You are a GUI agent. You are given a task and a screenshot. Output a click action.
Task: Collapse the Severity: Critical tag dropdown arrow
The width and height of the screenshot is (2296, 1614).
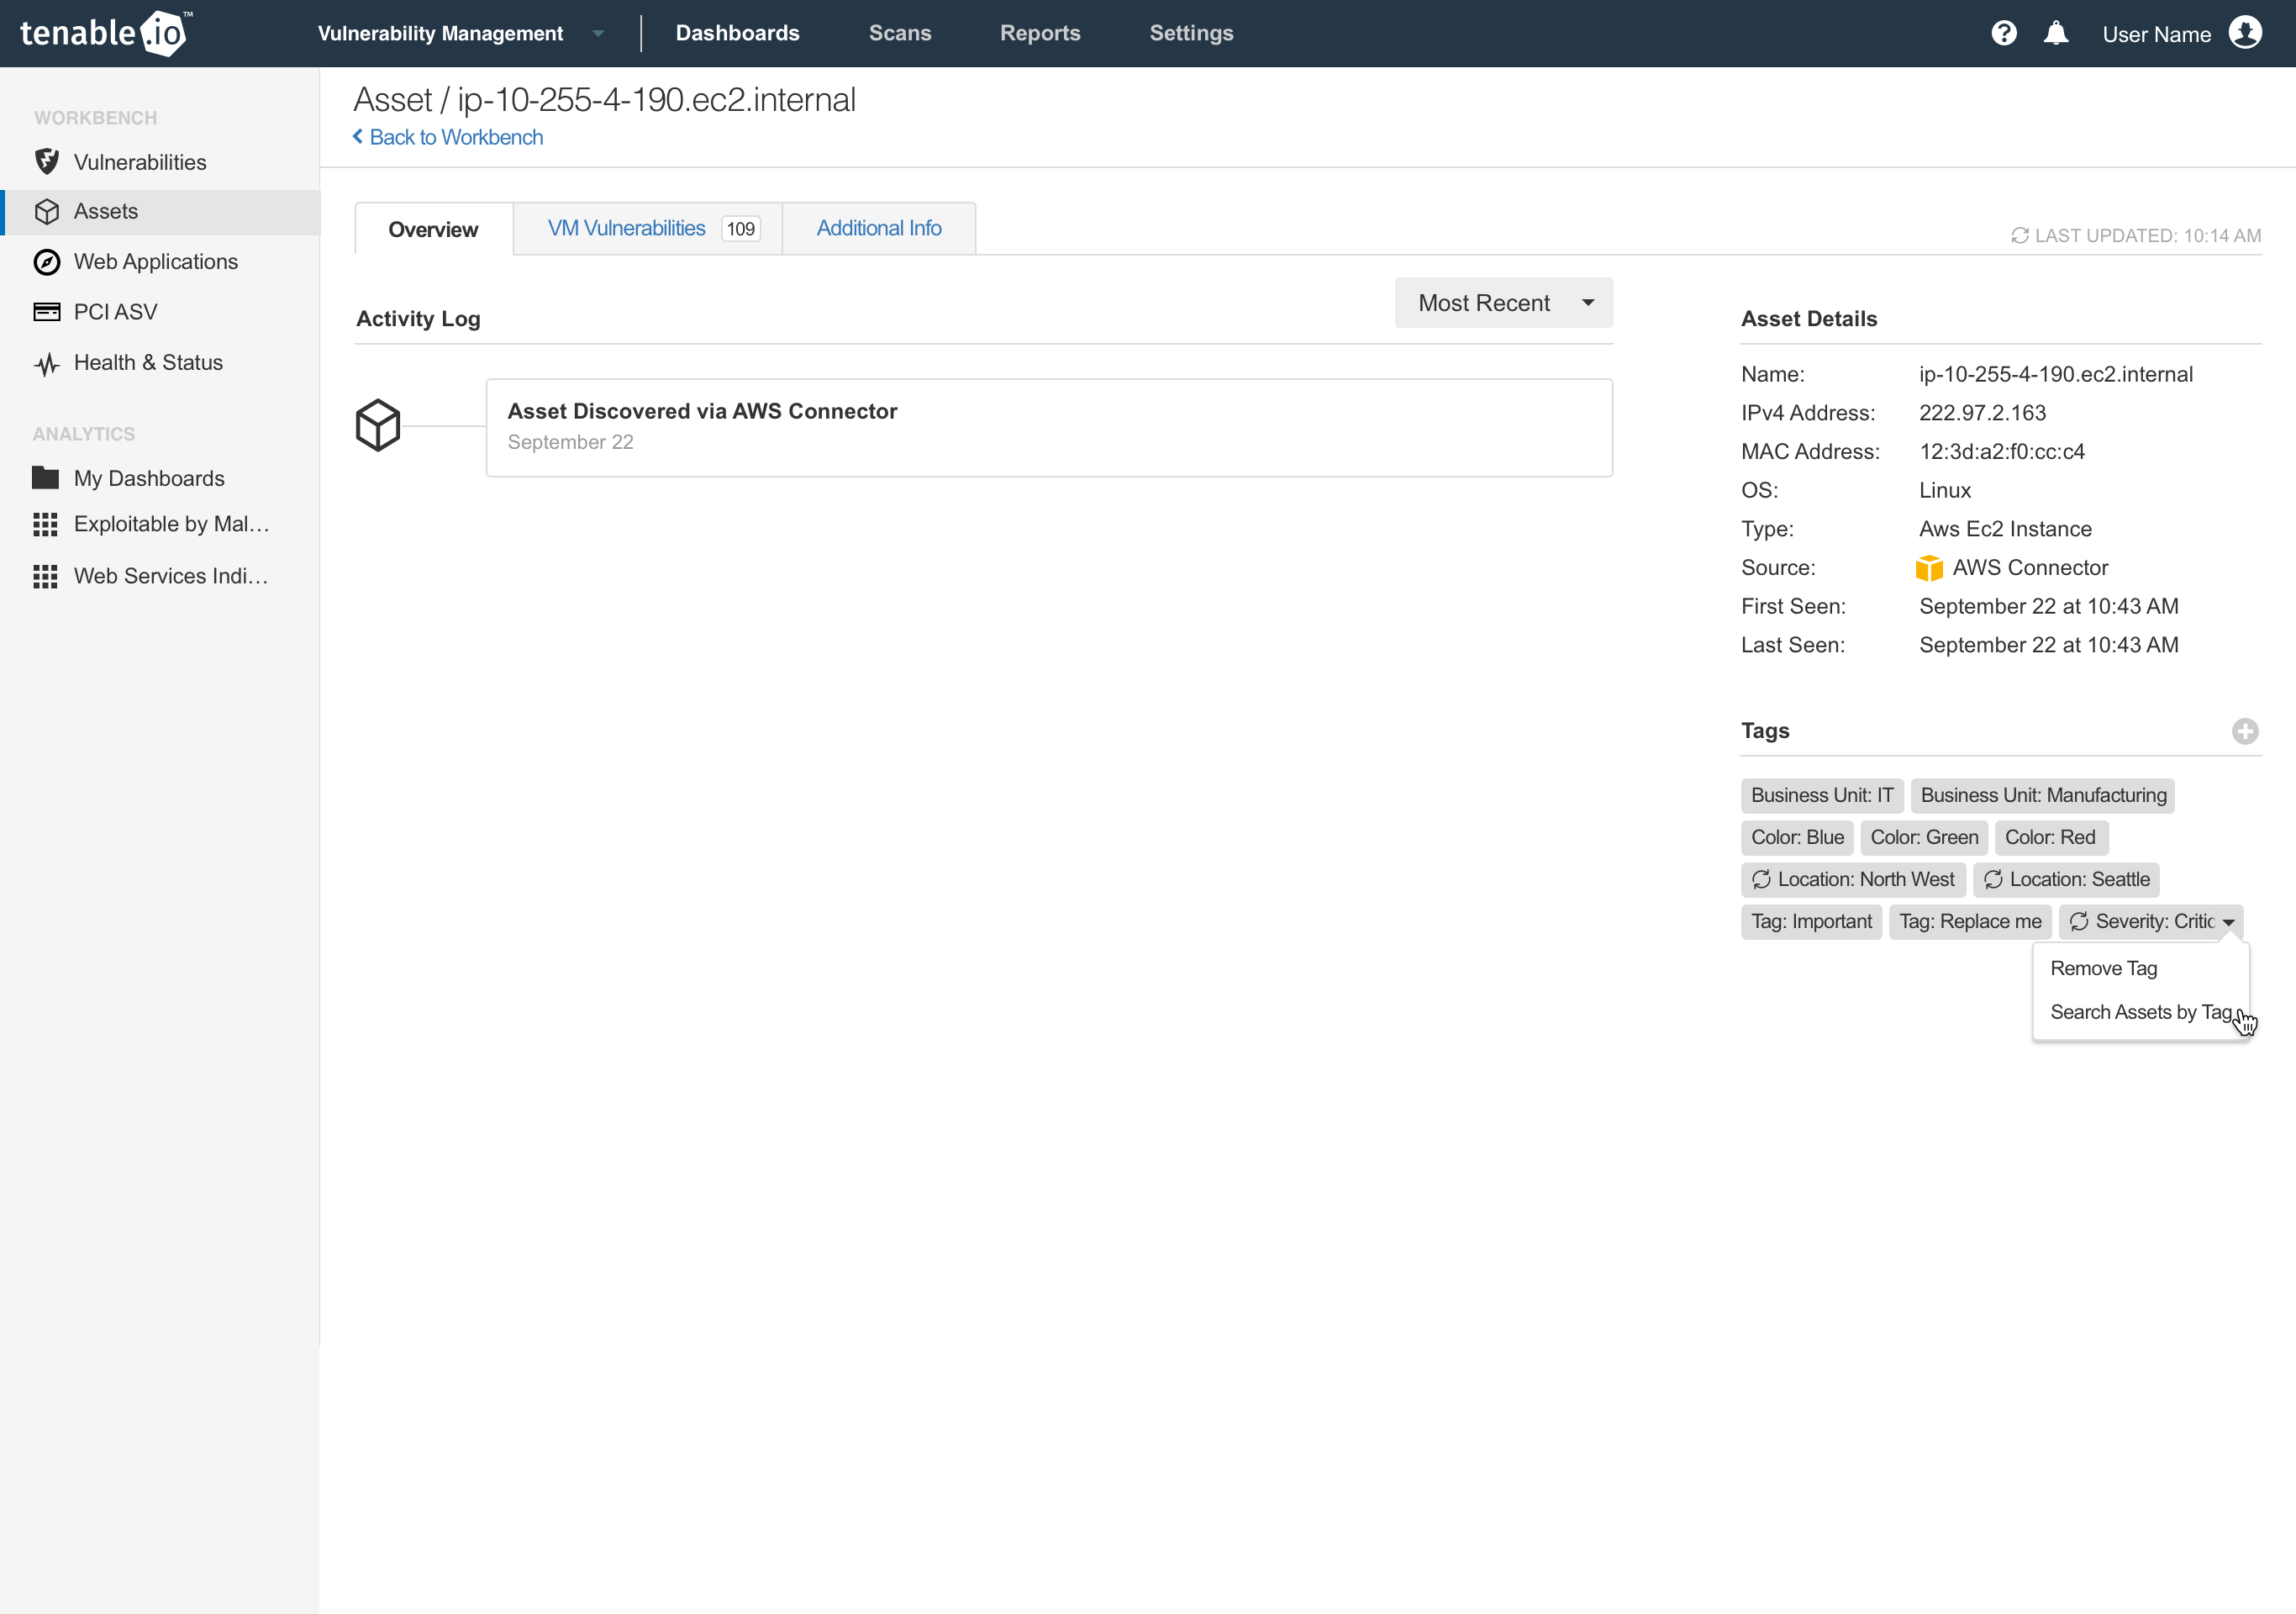click(2228, 922)
